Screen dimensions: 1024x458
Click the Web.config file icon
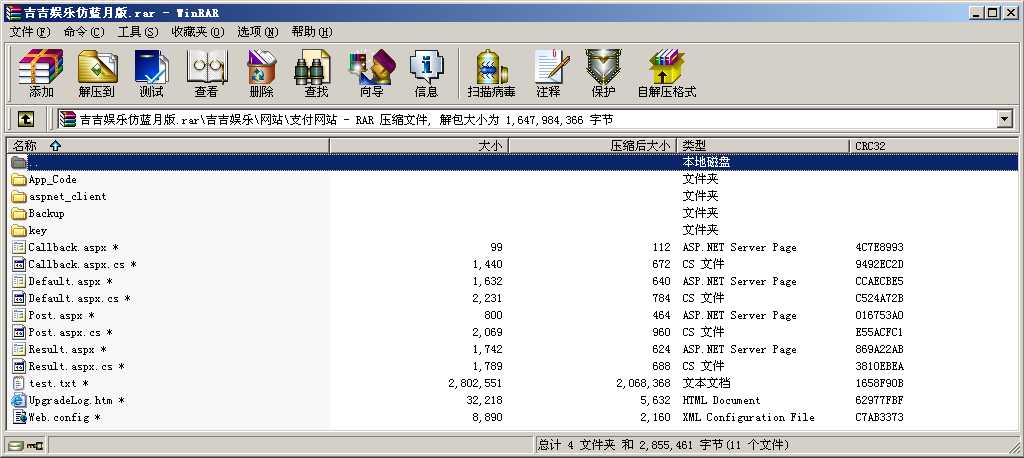pyautogui.click(x=19, y=417)
